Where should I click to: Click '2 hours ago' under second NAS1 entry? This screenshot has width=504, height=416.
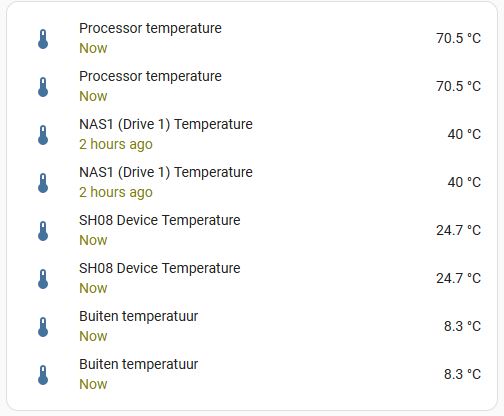coord(116,193)
